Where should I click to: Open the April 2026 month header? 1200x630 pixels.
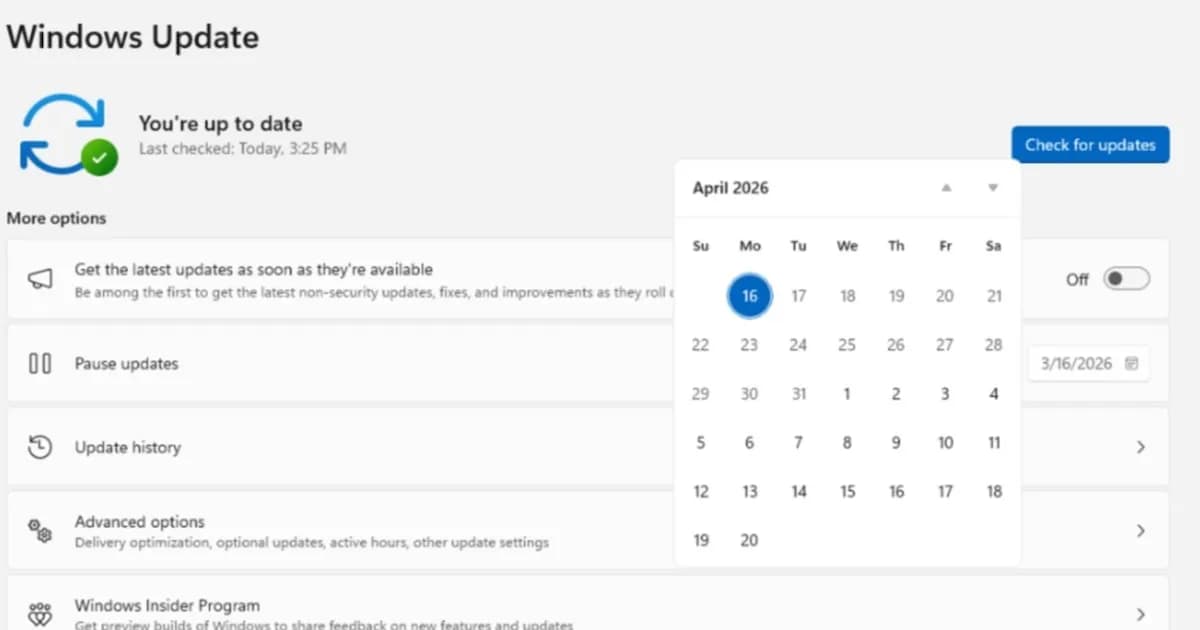(731, 188)
